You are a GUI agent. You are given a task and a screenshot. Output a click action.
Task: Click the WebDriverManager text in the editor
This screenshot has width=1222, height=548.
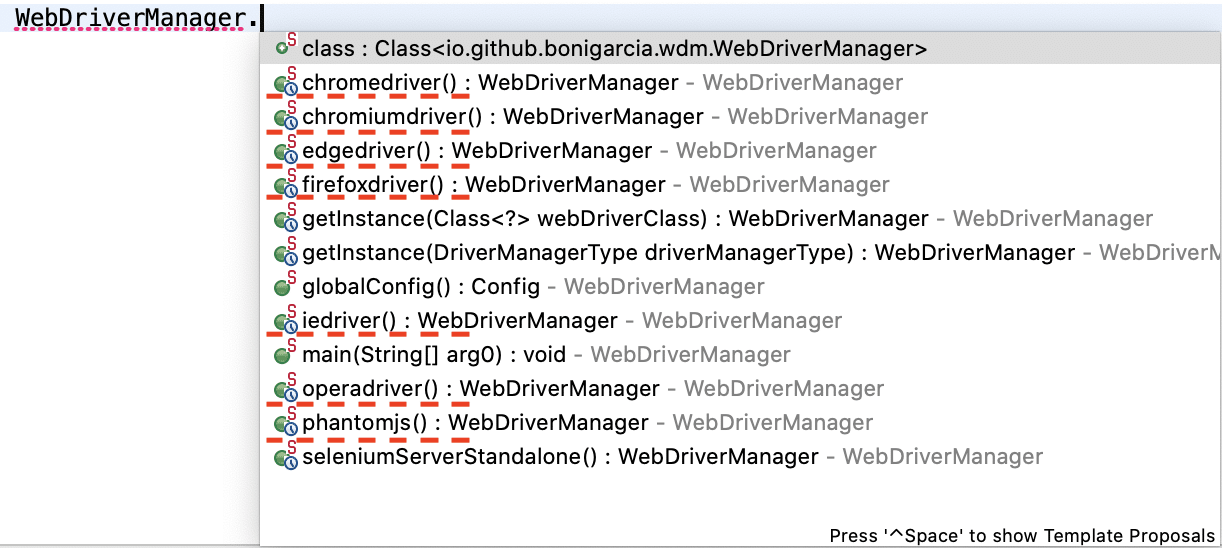130,17
